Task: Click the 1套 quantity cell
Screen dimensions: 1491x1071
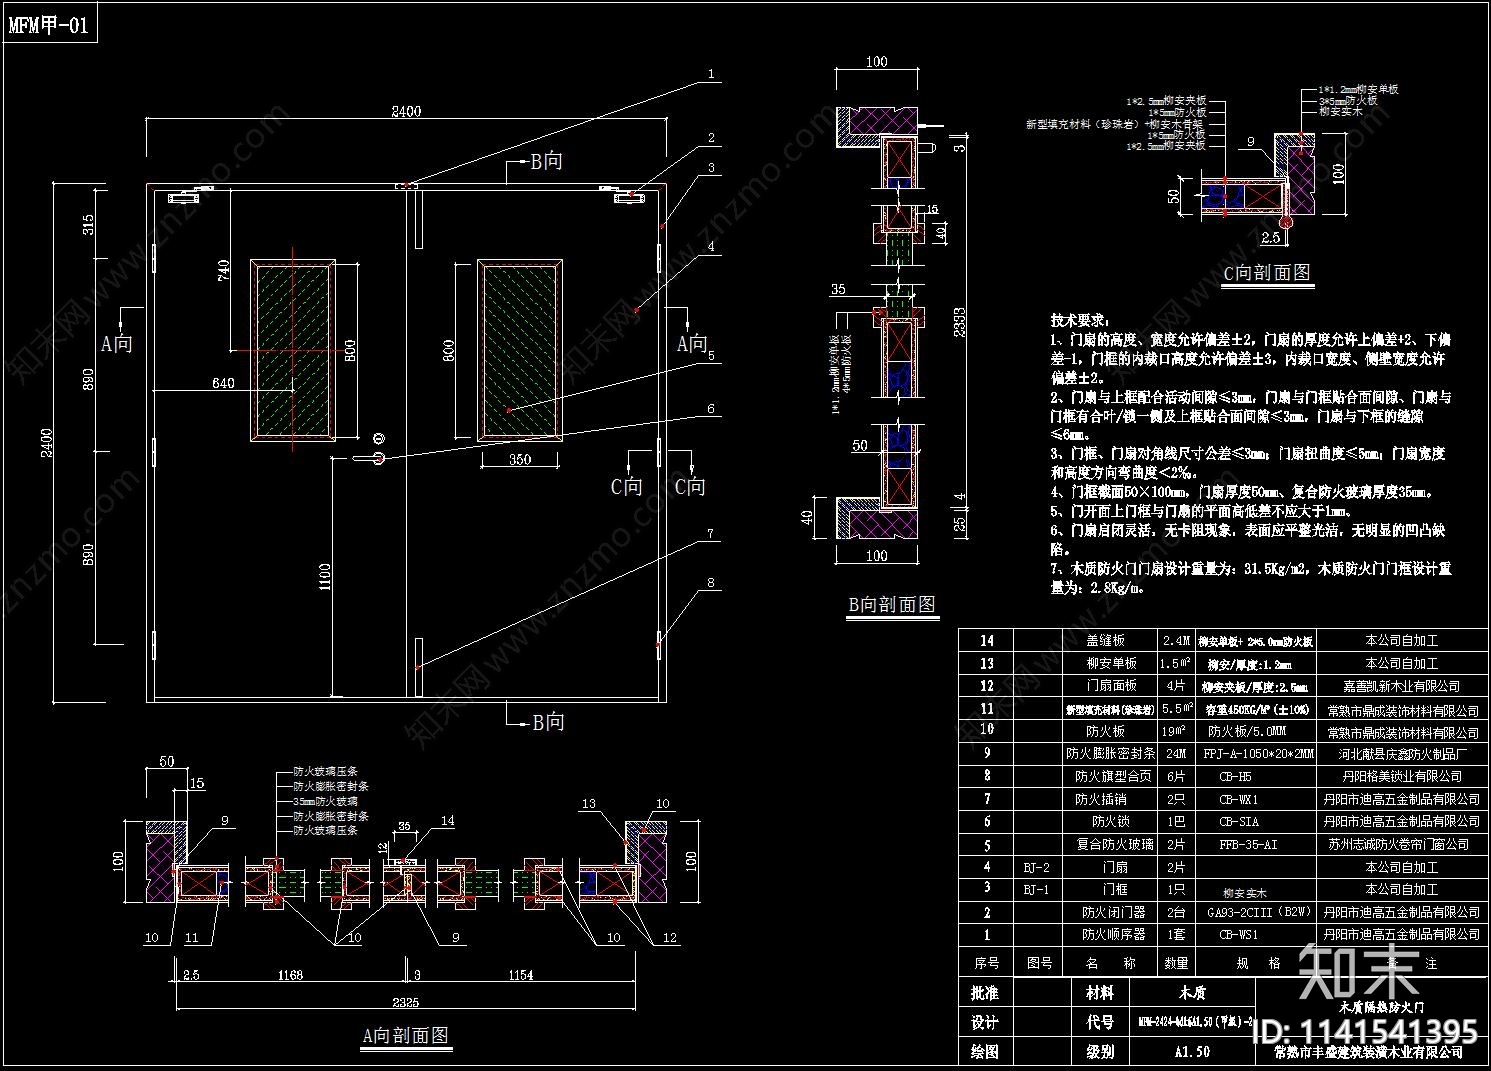Action: (1175, 934)
